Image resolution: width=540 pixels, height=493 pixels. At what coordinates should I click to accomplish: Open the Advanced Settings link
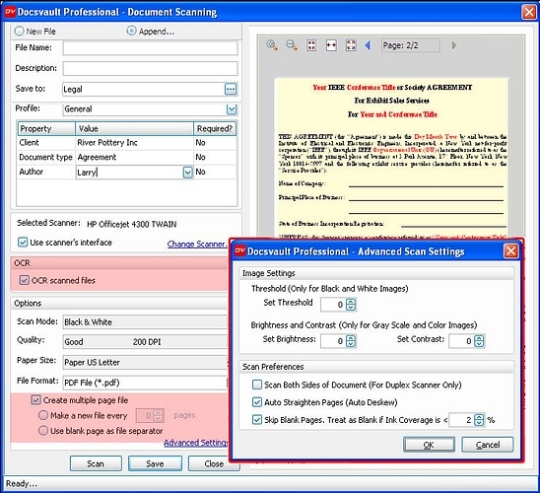(196, 443)
